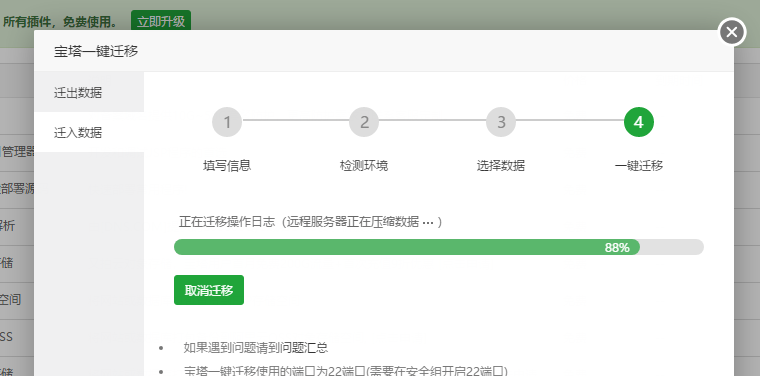Select the 迁入数据 tab
Viewport: 760px width, 376px height.
[89, 132]
